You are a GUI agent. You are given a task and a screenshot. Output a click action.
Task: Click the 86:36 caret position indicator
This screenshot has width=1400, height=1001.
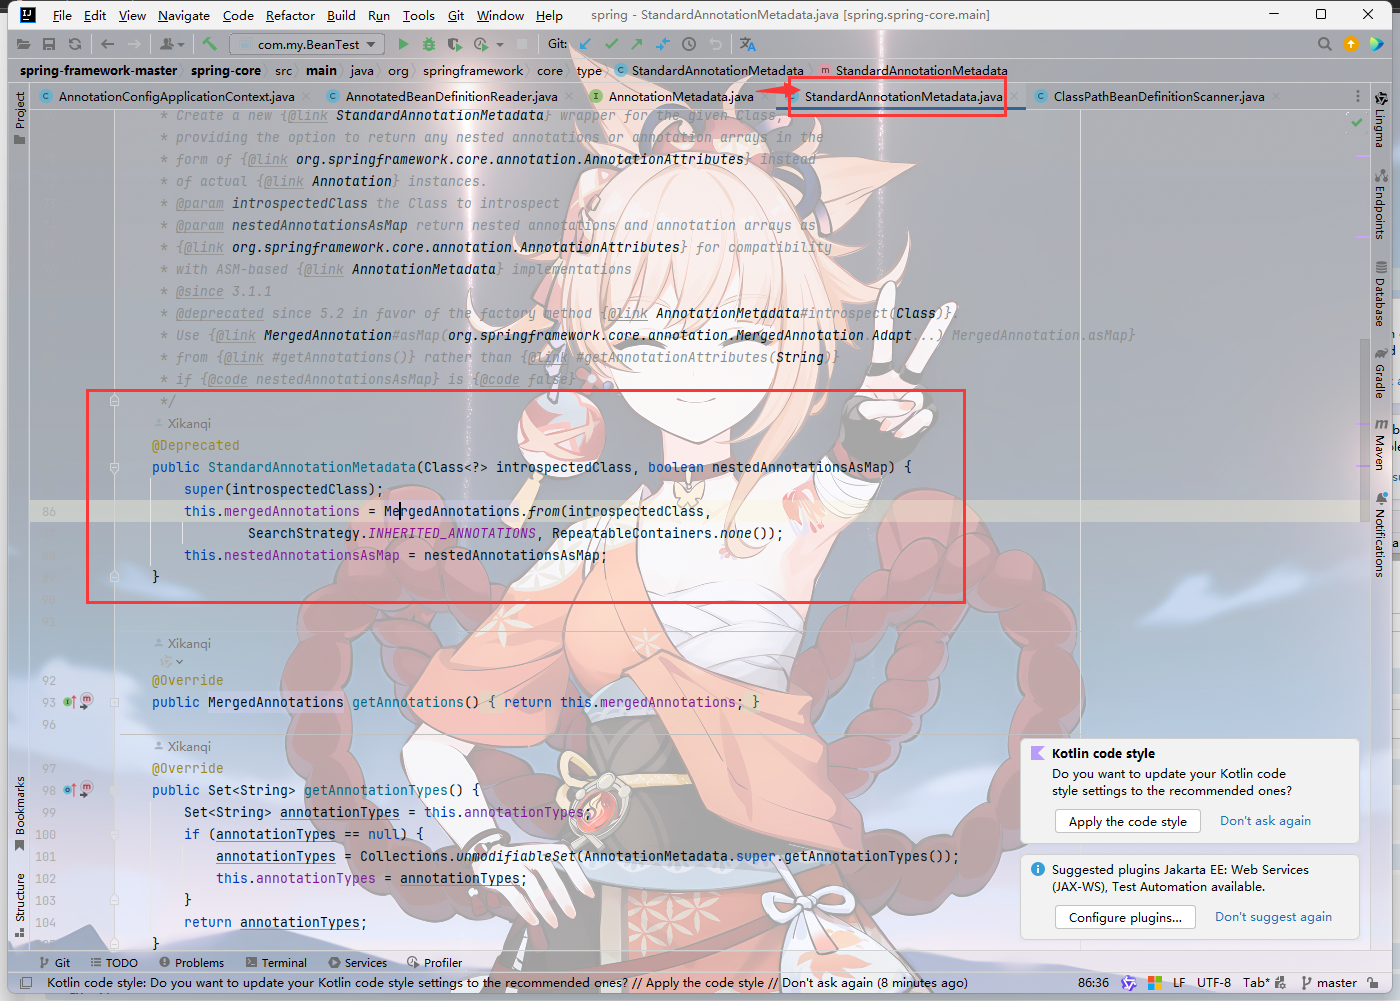[x=1093, y=983]
